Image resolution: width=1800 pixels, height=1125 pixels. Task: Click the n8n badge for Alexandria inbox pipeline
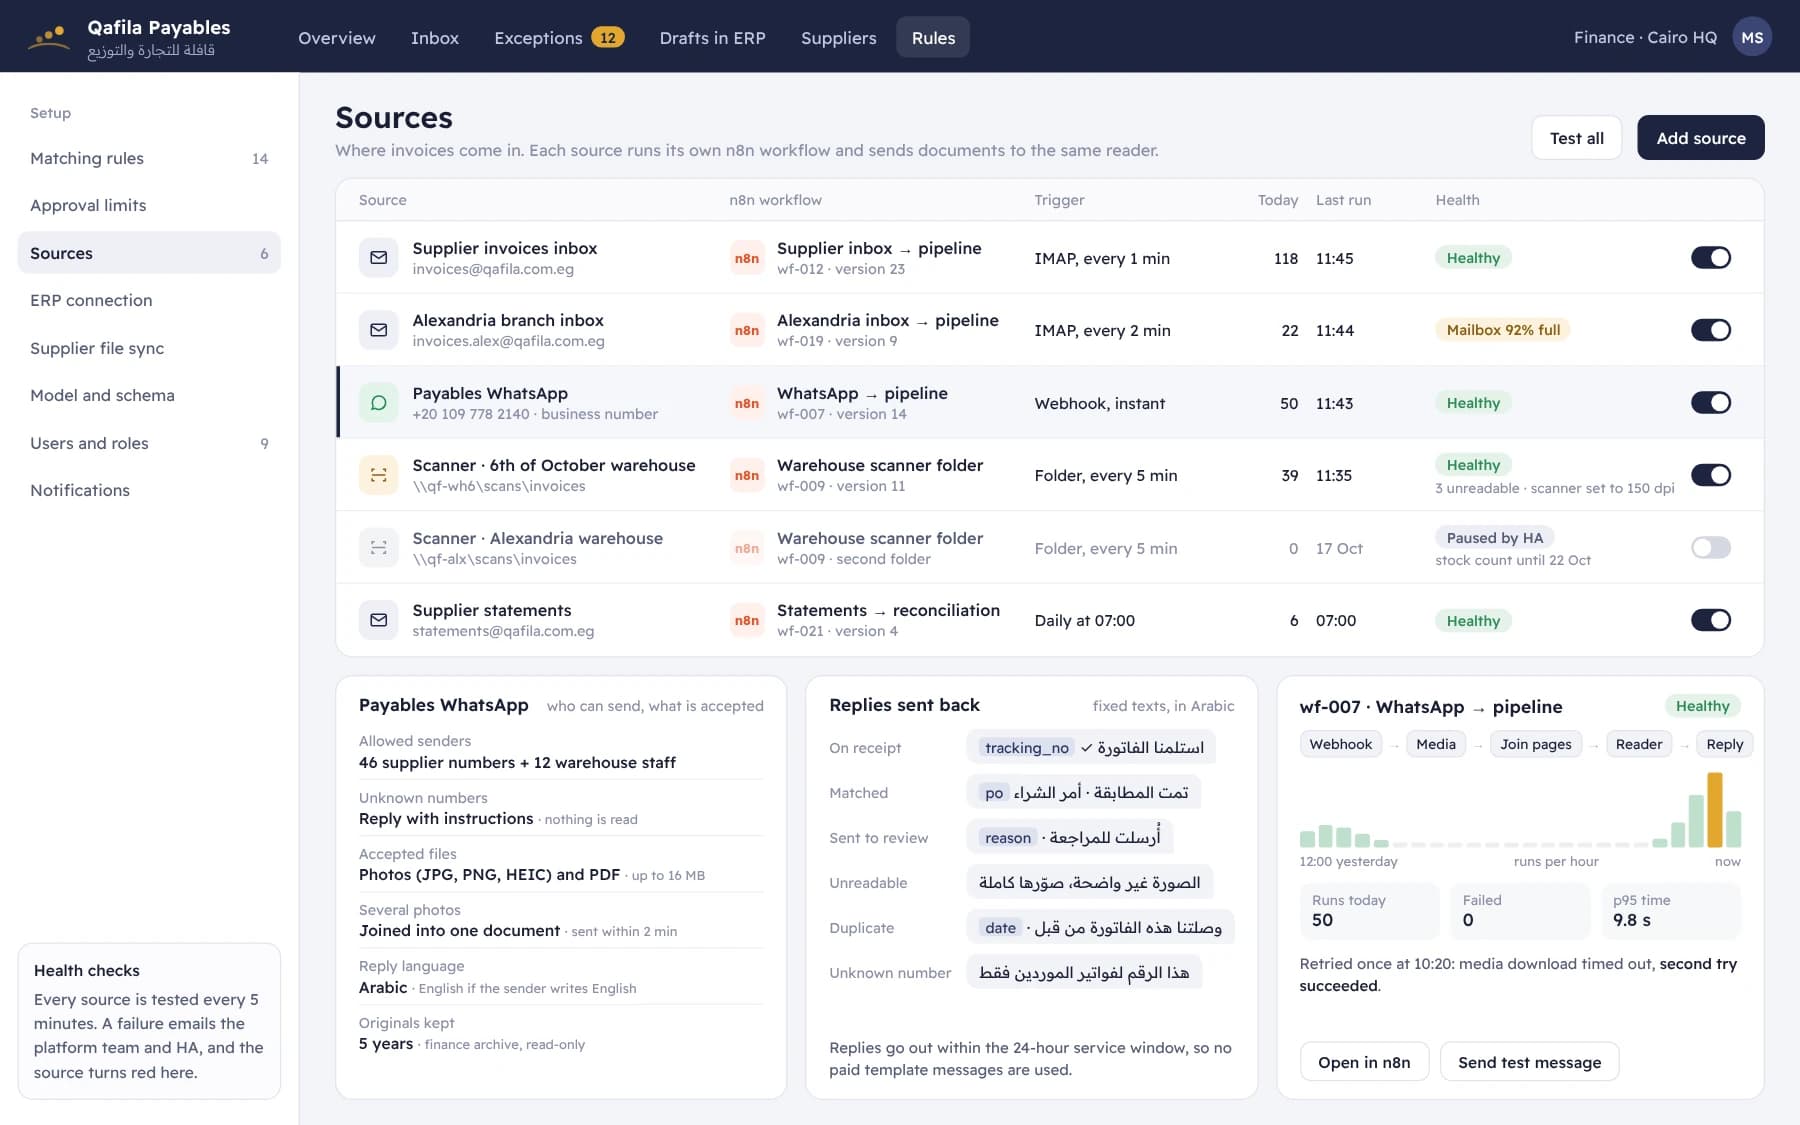coord(747,330)
